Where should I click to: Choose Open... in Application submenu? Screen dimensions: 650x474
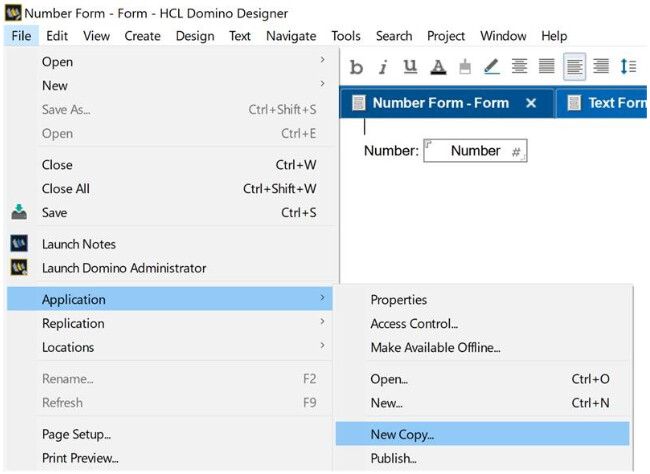pyautogui.click(x=483, y=379)
